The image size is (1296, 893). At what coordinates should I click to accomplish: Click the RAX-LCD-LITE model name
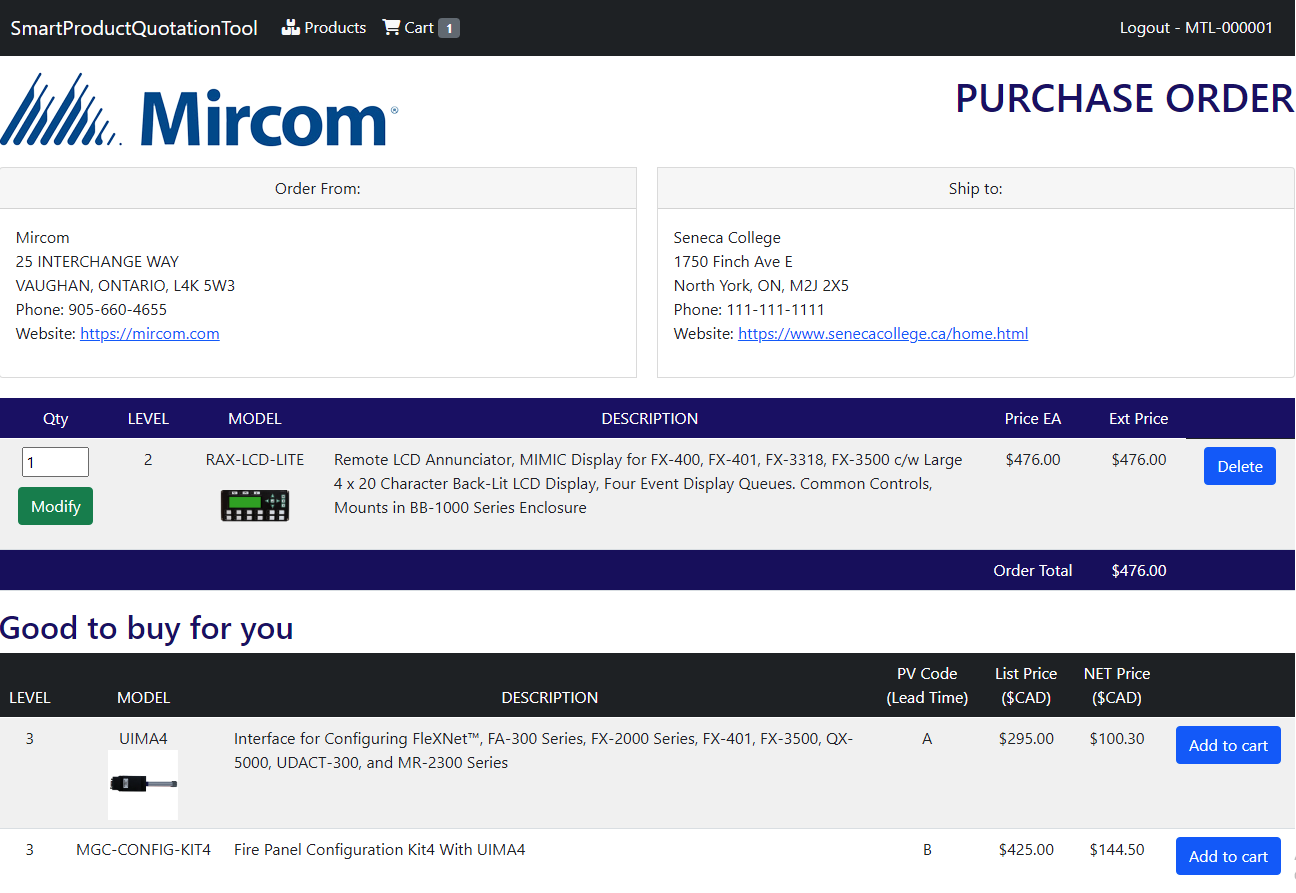[x=255, y=460]
